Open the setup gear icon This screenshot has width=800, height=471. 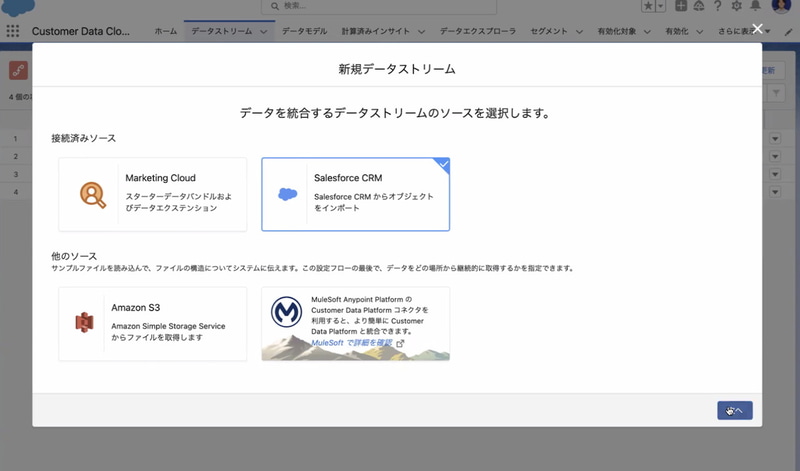click(x=737, y=6)
